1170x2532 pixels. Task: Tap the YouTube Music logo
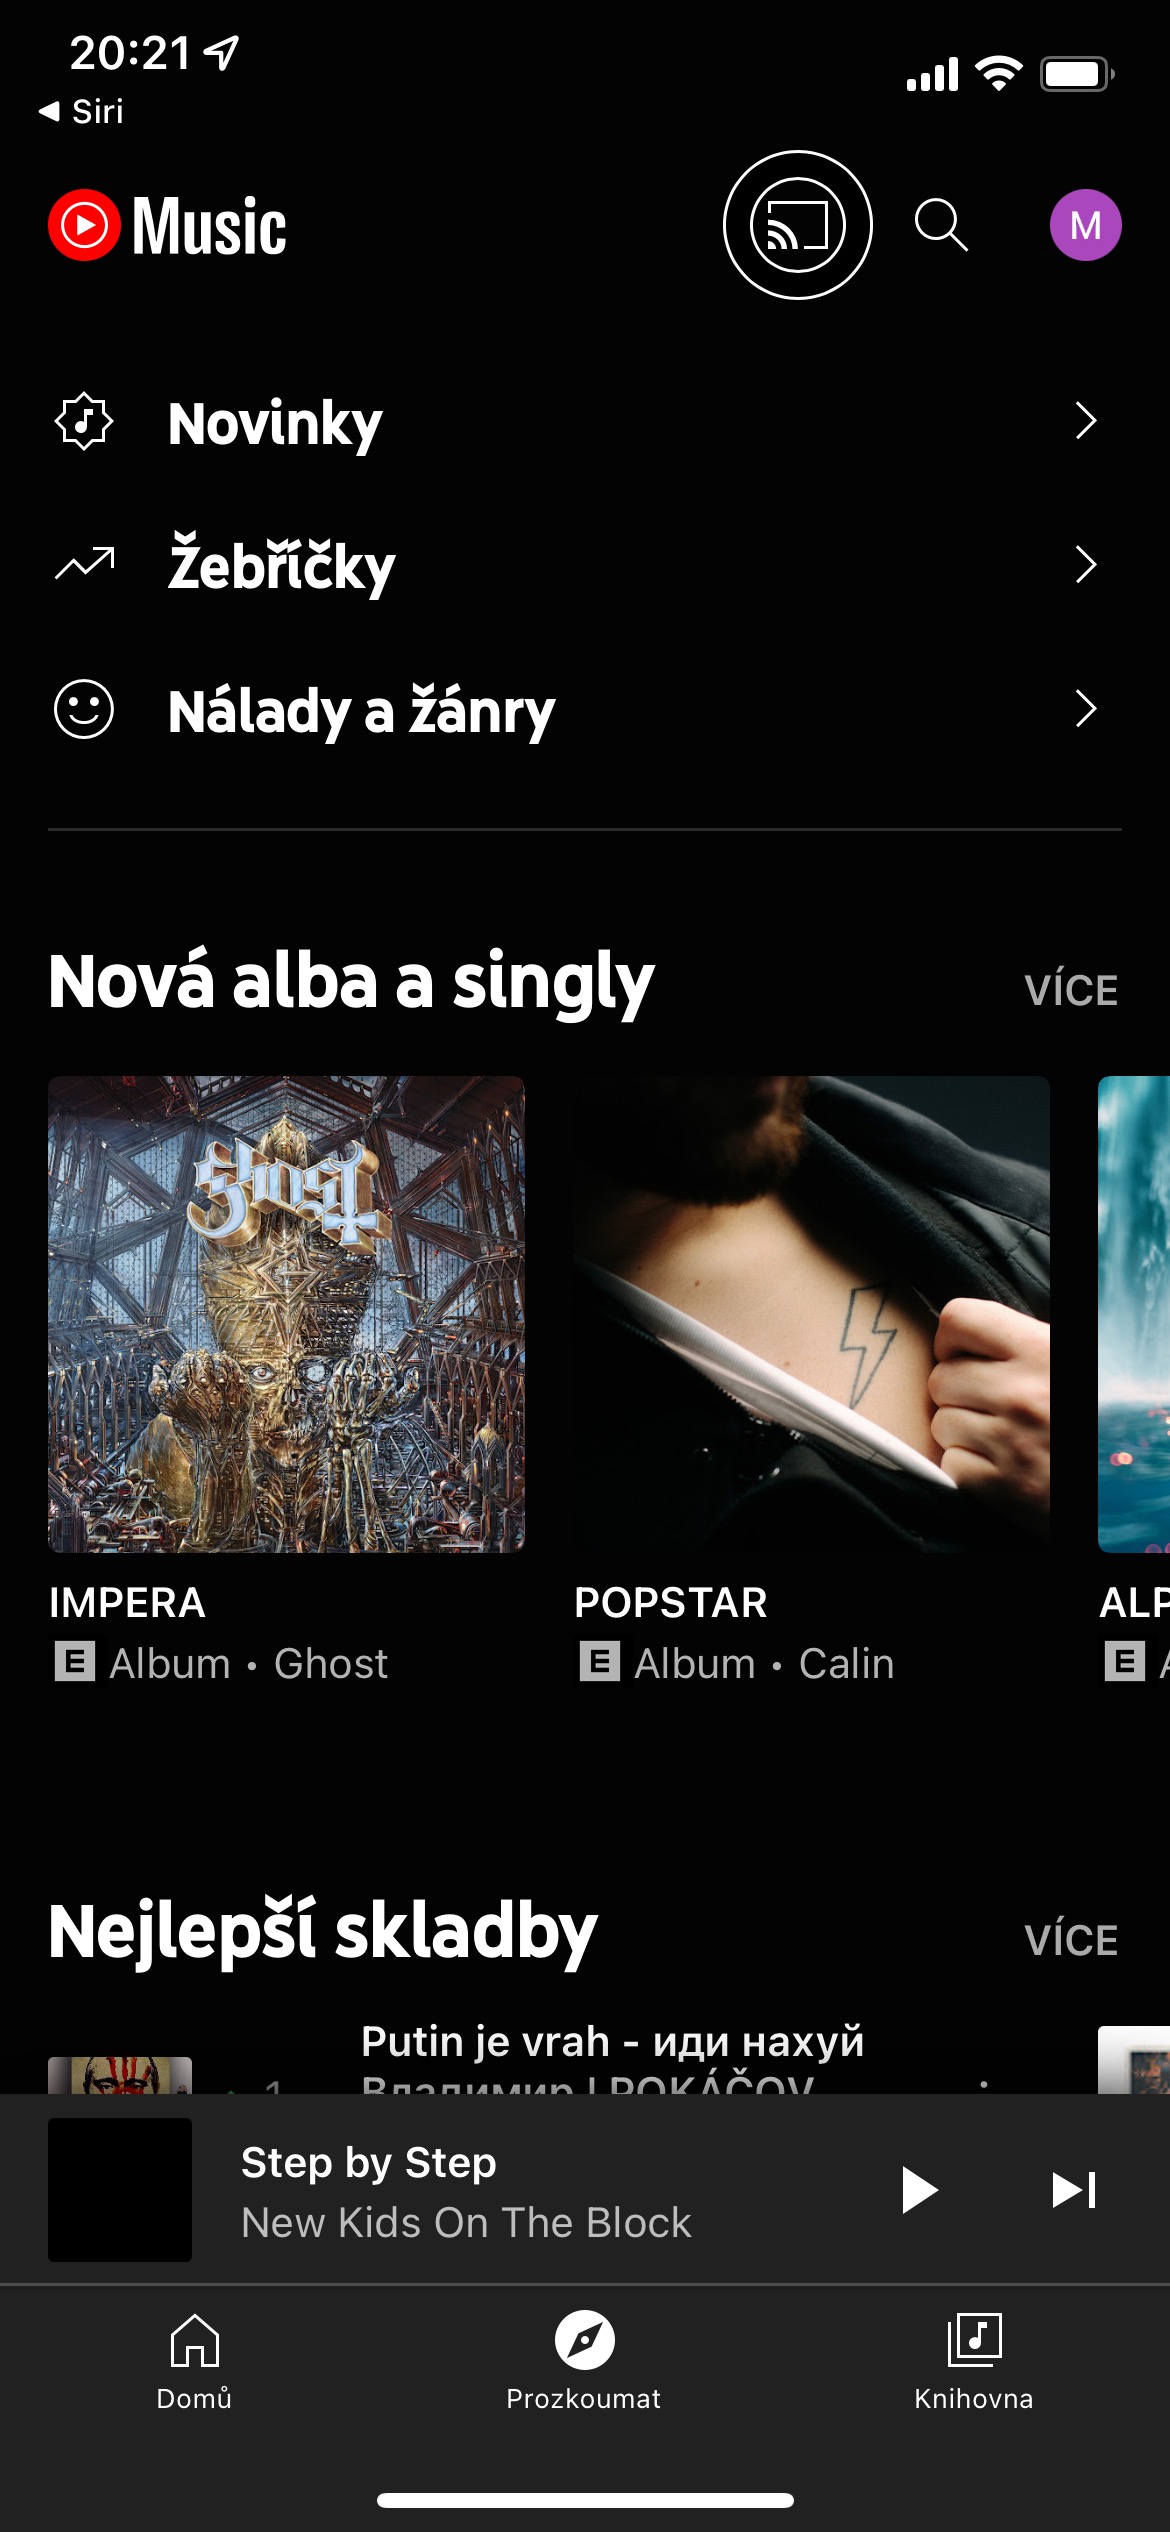click(x=168, y=226)
